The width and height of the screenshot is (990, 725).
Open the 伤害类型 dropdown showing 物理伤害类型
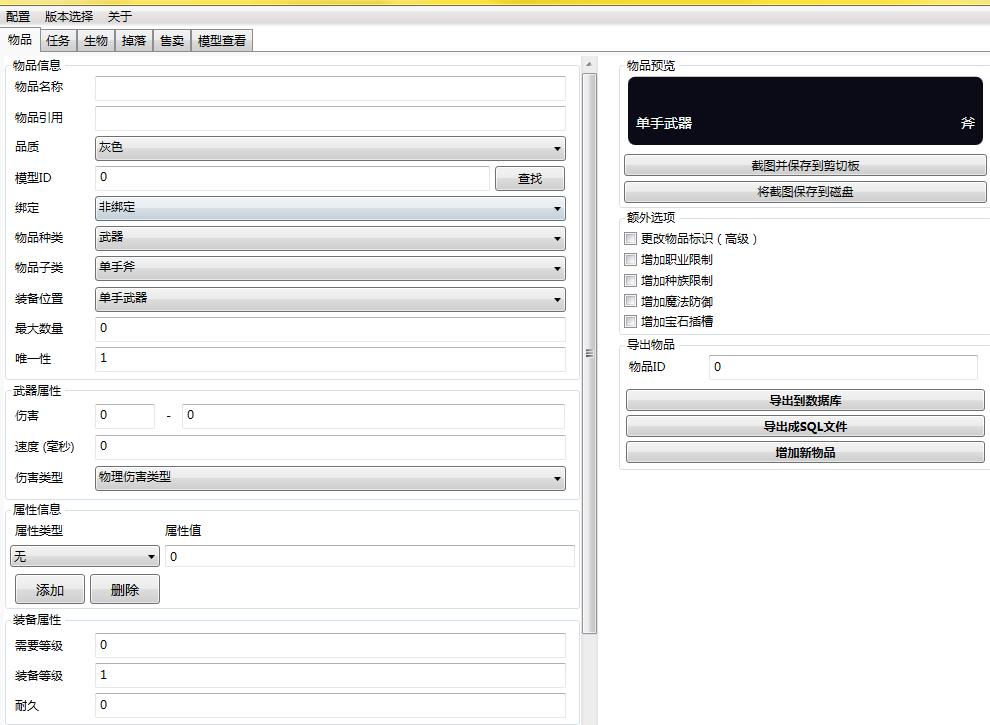pyautogui.click(x=330, y=478)
